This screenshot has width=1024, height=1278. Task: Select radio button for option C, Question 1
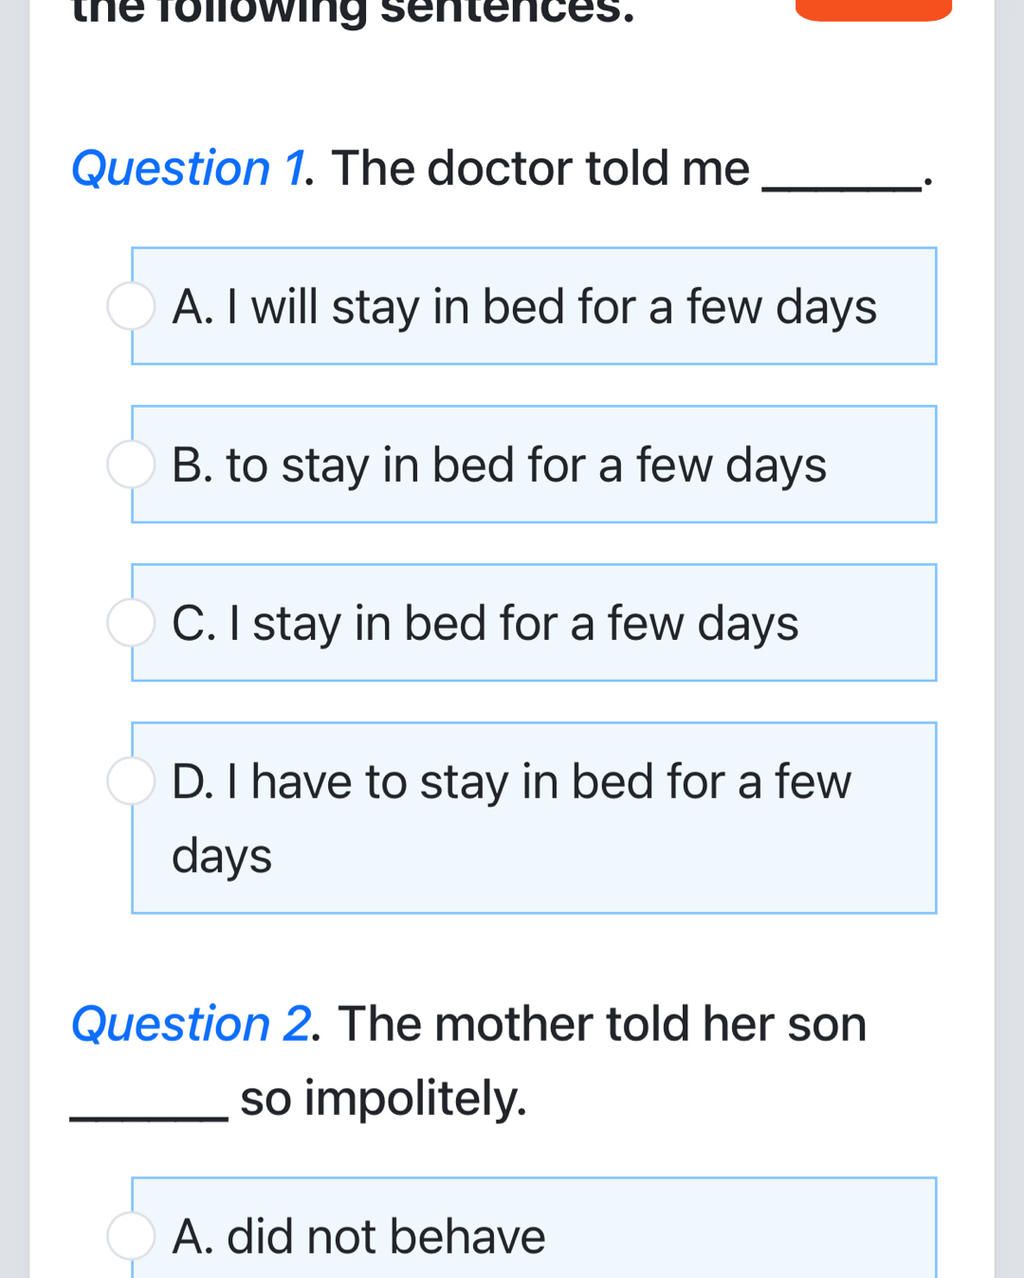coord(131,623)
